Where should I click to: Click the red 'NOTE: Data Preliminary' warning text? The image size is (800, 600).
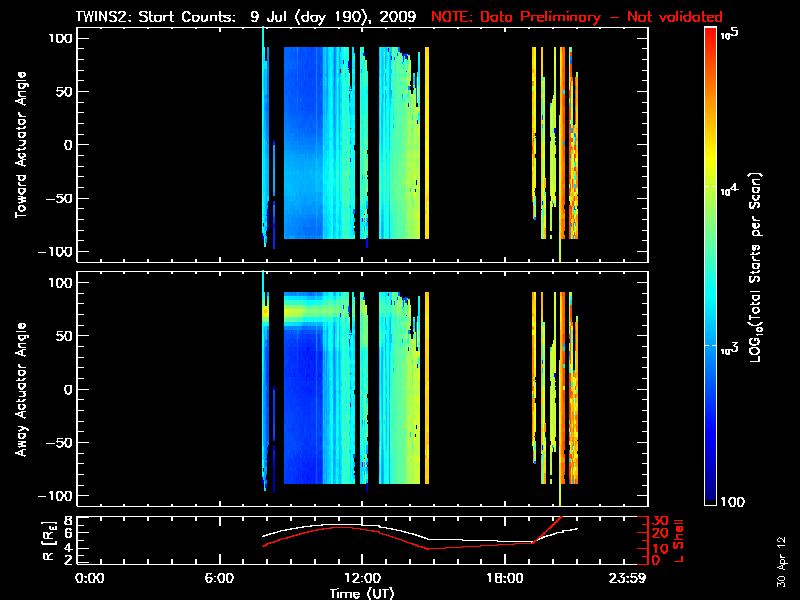tap(576, 17)
